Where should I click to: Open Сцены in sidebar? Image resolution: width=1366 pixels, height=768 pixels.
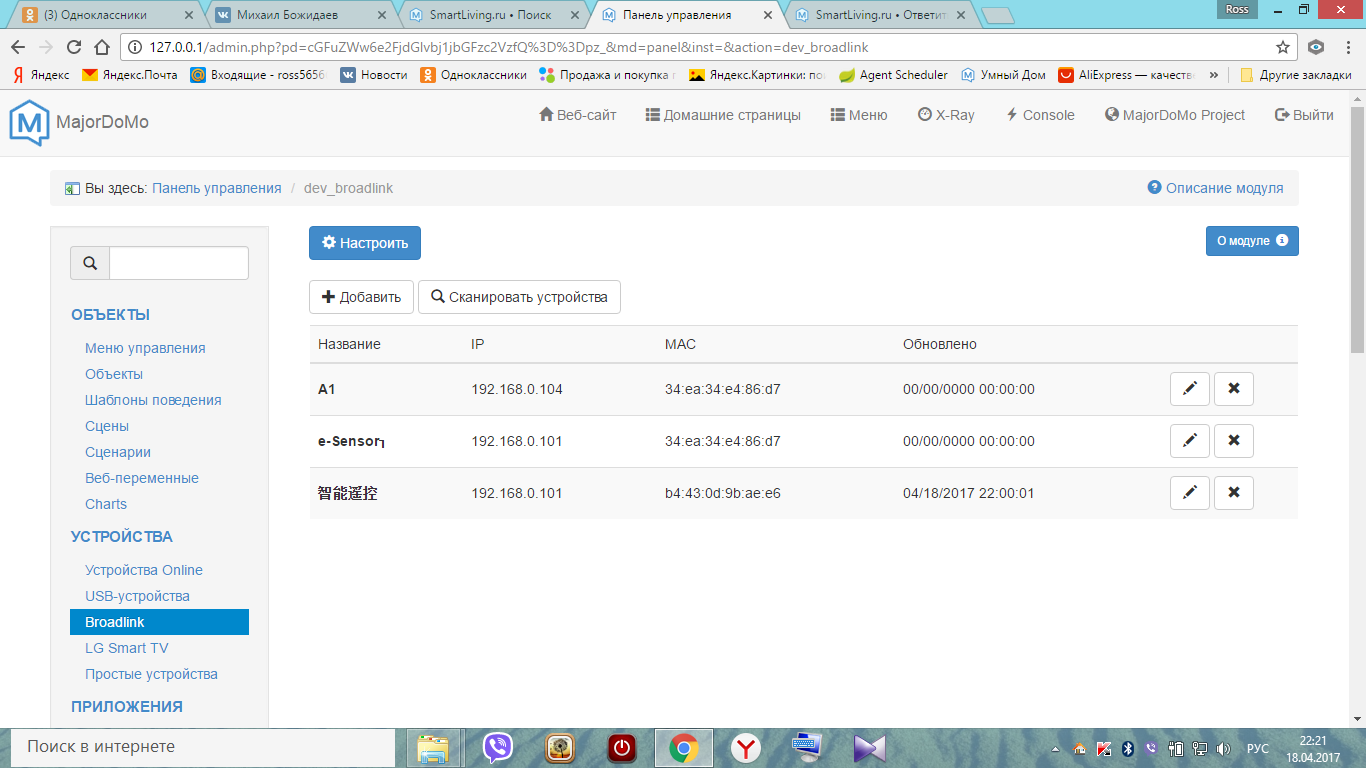click(x=107, y=426)
